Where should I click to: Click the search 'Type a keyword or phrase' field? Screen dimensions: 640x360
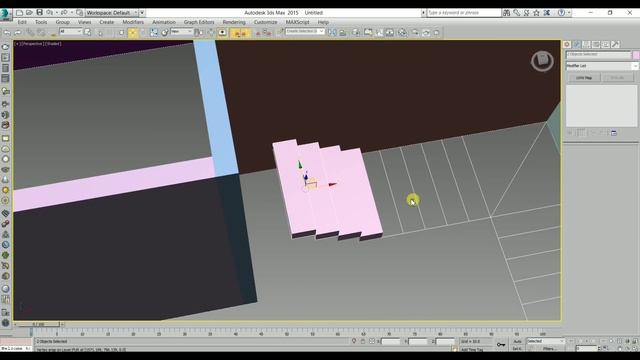pyautogui.click(x=463, y=13)
